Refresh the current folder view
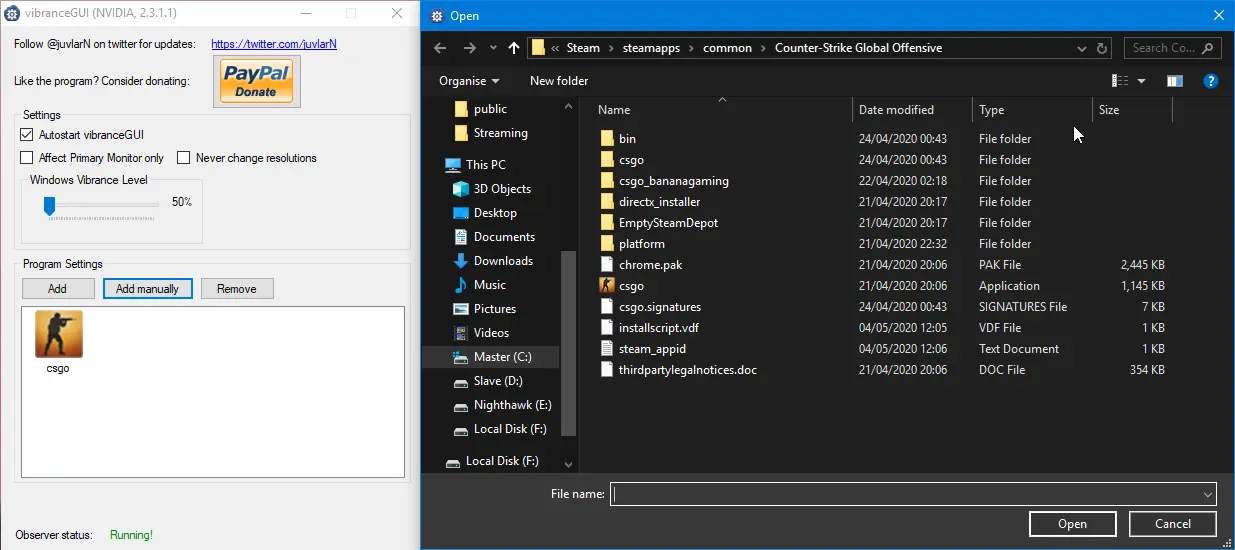 tap(1102, 48)
